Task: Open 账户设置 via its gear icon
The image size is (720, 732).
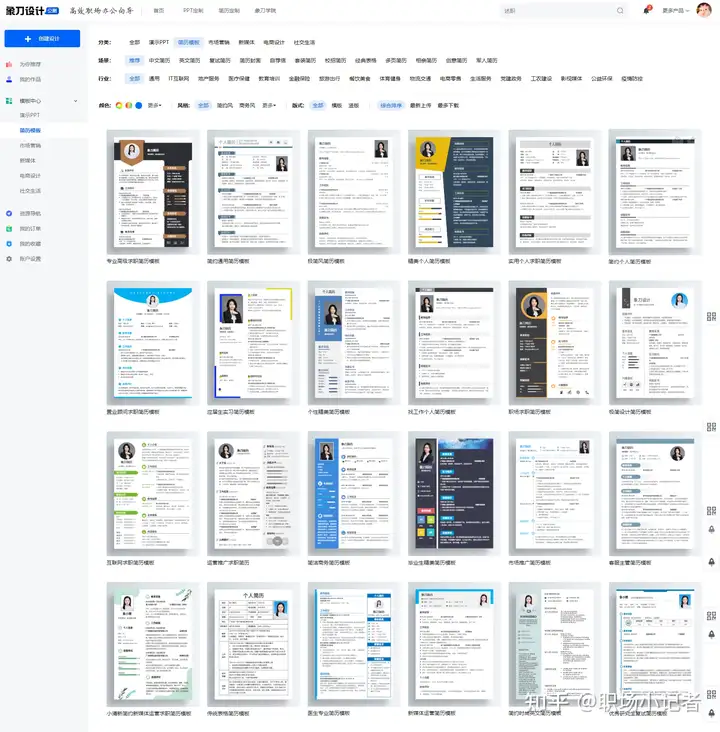Action: [9, 259]
